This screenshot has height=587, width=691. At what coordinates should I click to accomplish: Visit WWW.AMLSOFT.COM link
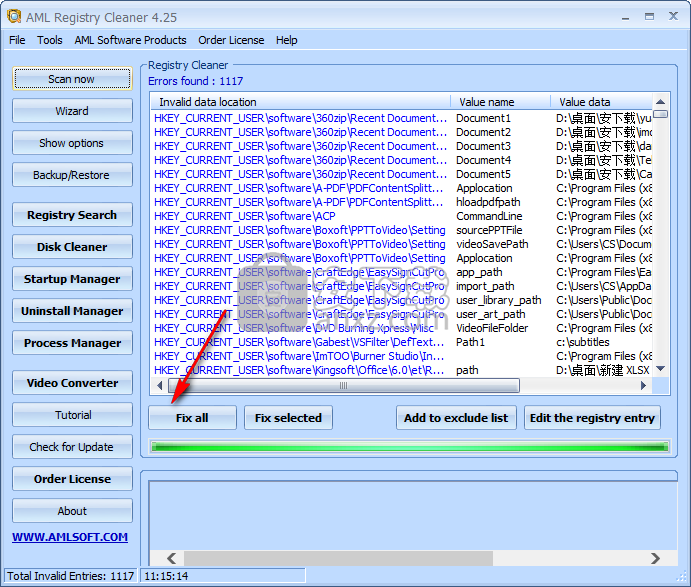click(70, 537)
